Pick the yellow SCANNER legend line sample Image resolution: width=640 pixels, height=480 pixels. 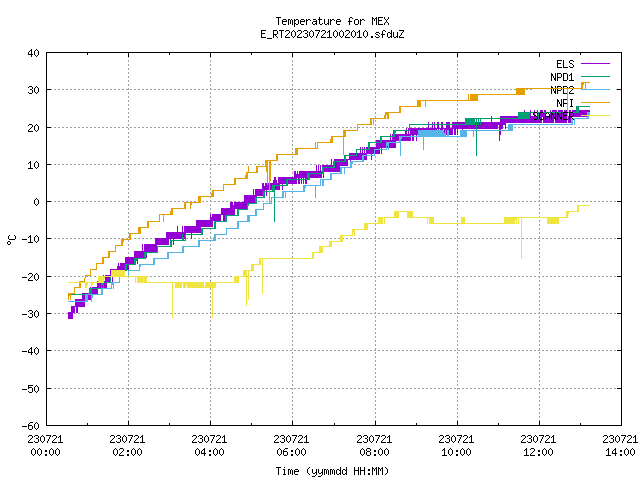tap(595, 116)
